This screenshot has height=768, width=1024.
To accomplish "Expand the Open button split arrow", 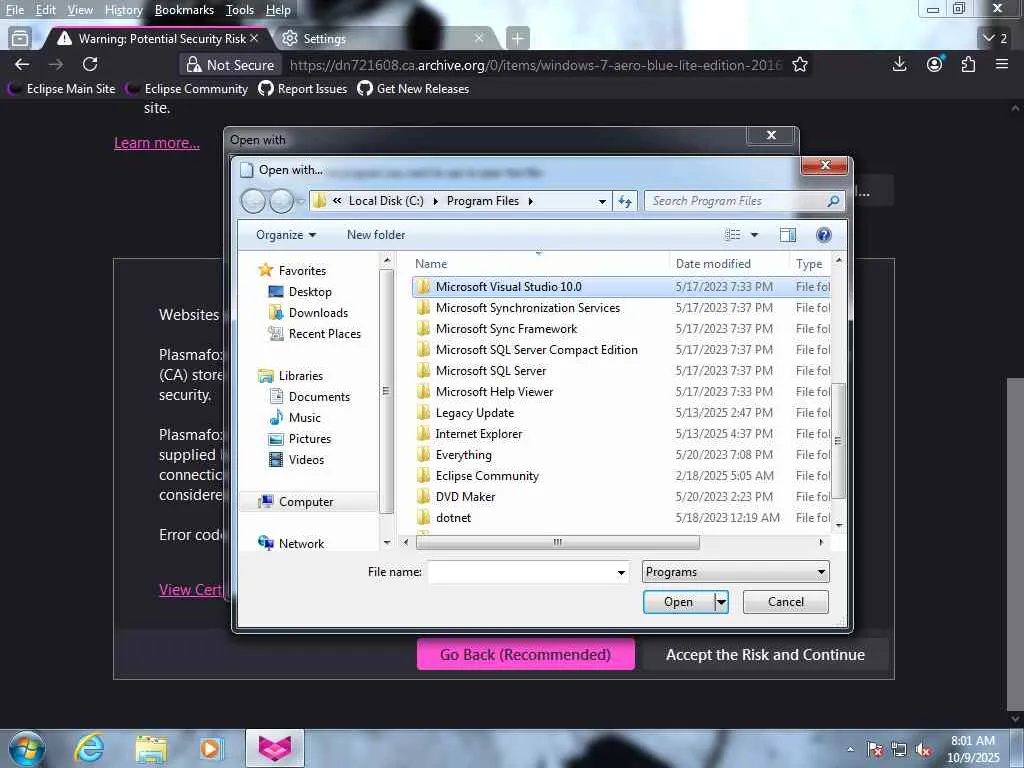I will (721, 602).
